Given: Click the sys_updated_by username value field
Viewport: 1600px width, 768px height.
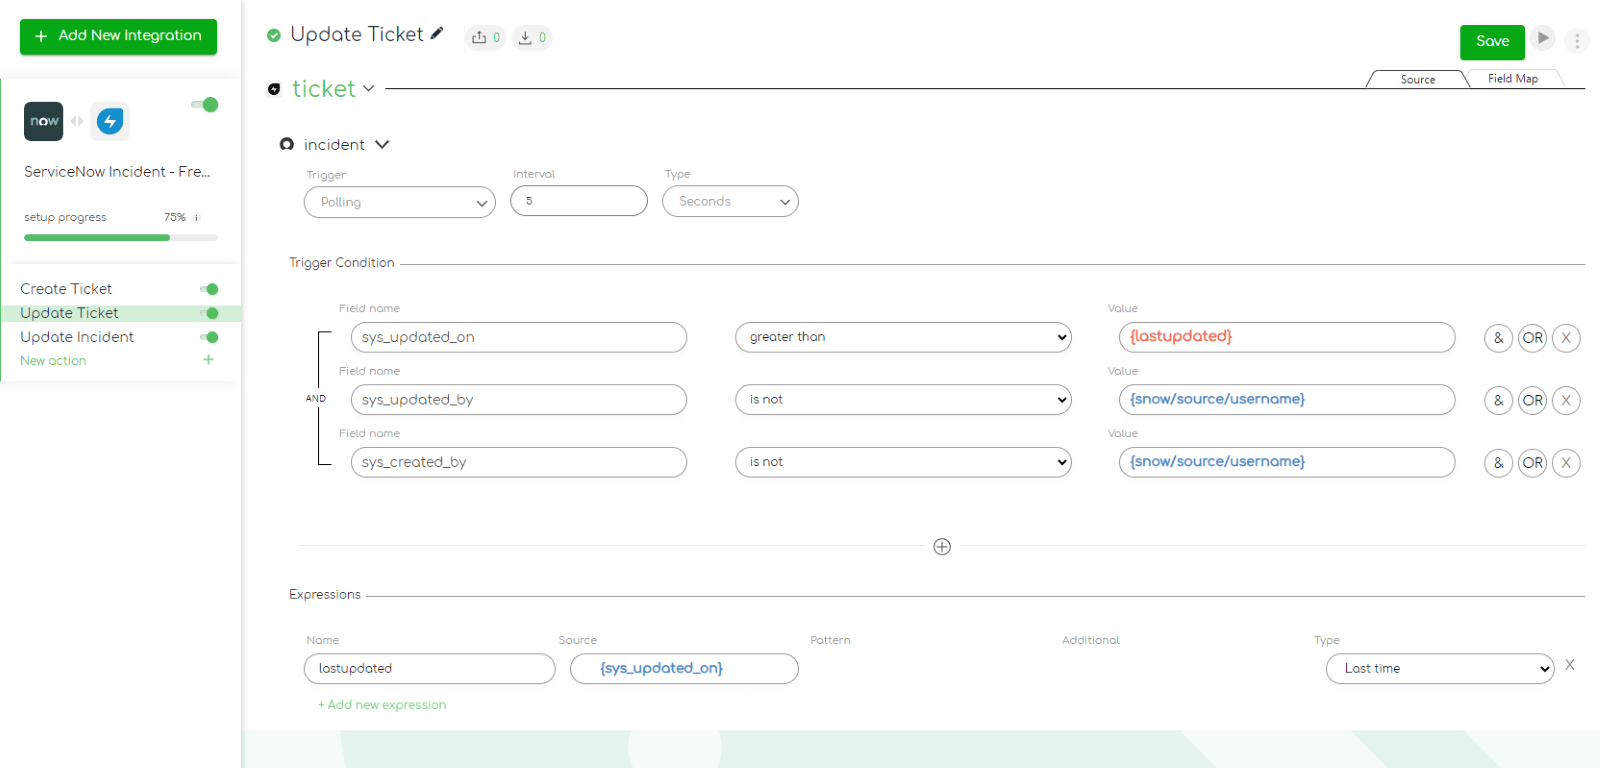Looking at the screenshot, I should point(1287,400).
